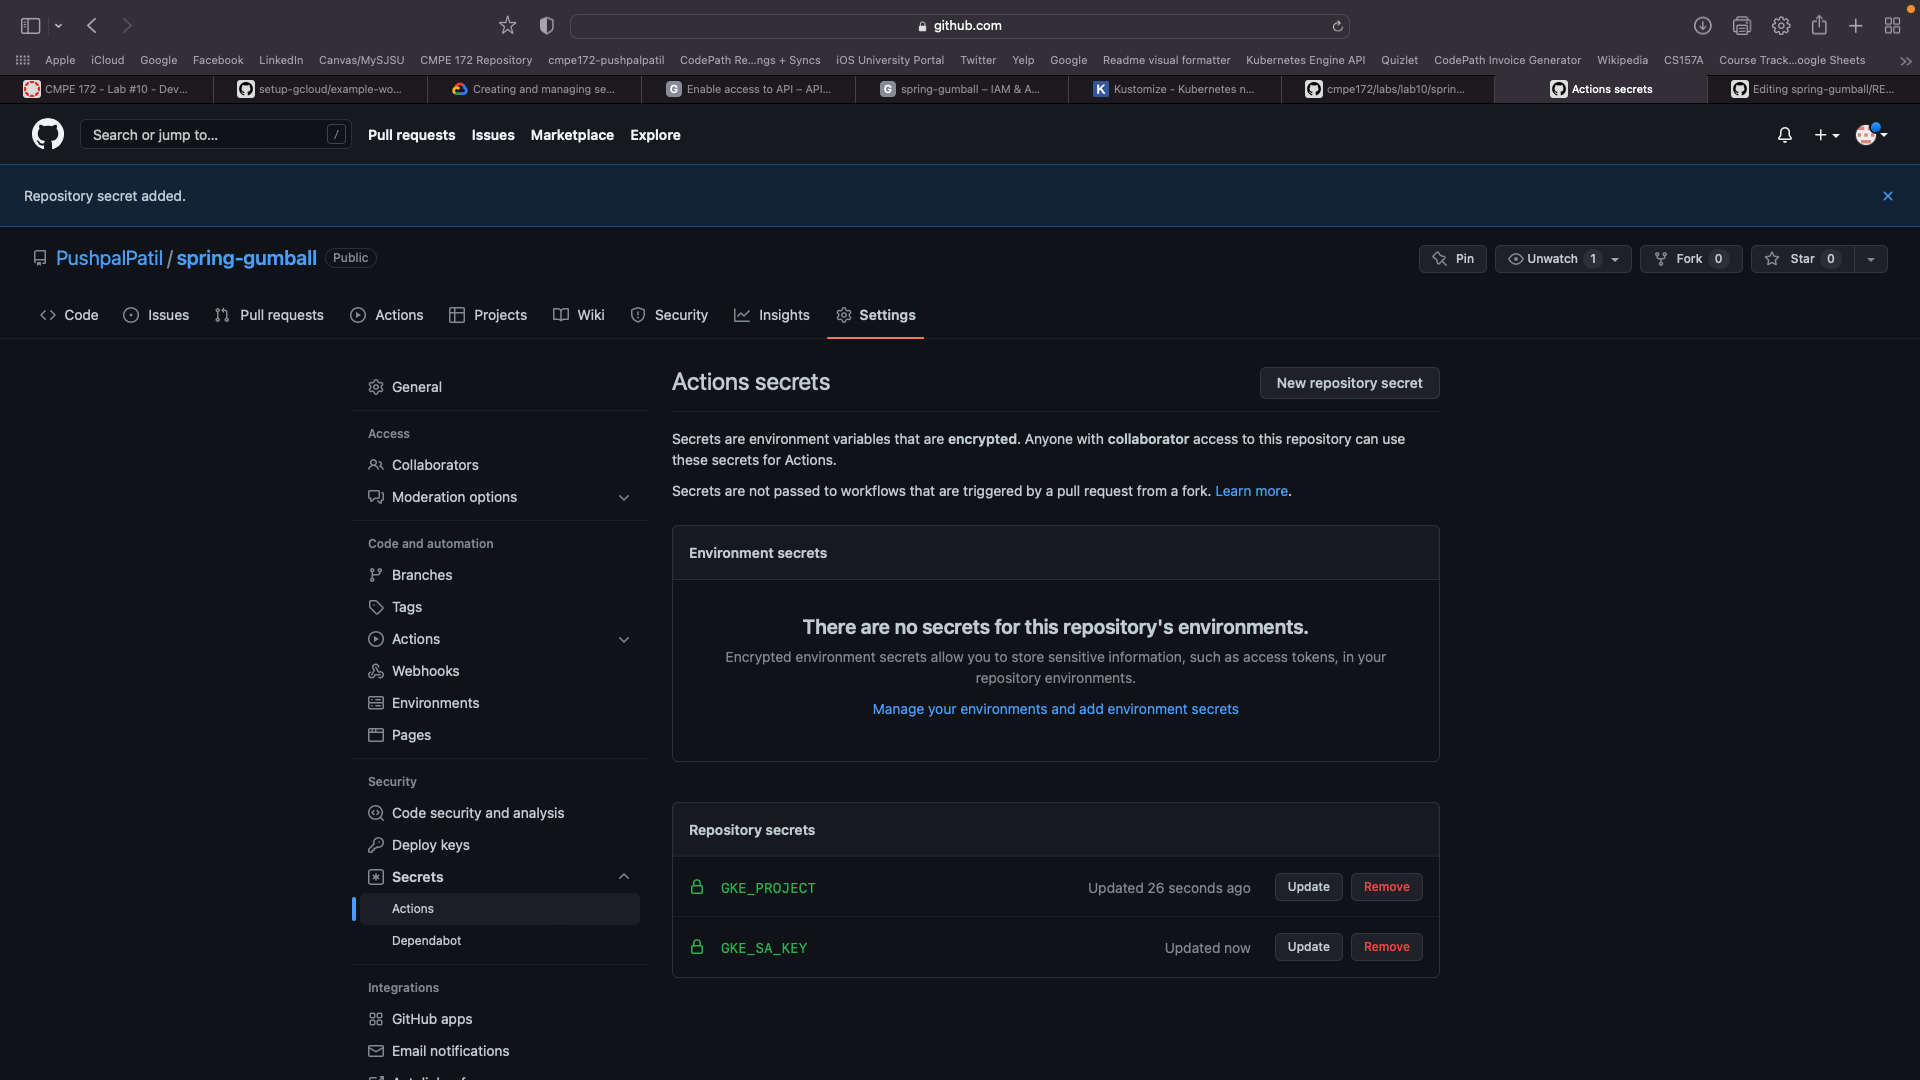The height and width of the screenshot is (1080, 1920).
Task: Star the spring-gumball repository
Action: pos(1801,259)
